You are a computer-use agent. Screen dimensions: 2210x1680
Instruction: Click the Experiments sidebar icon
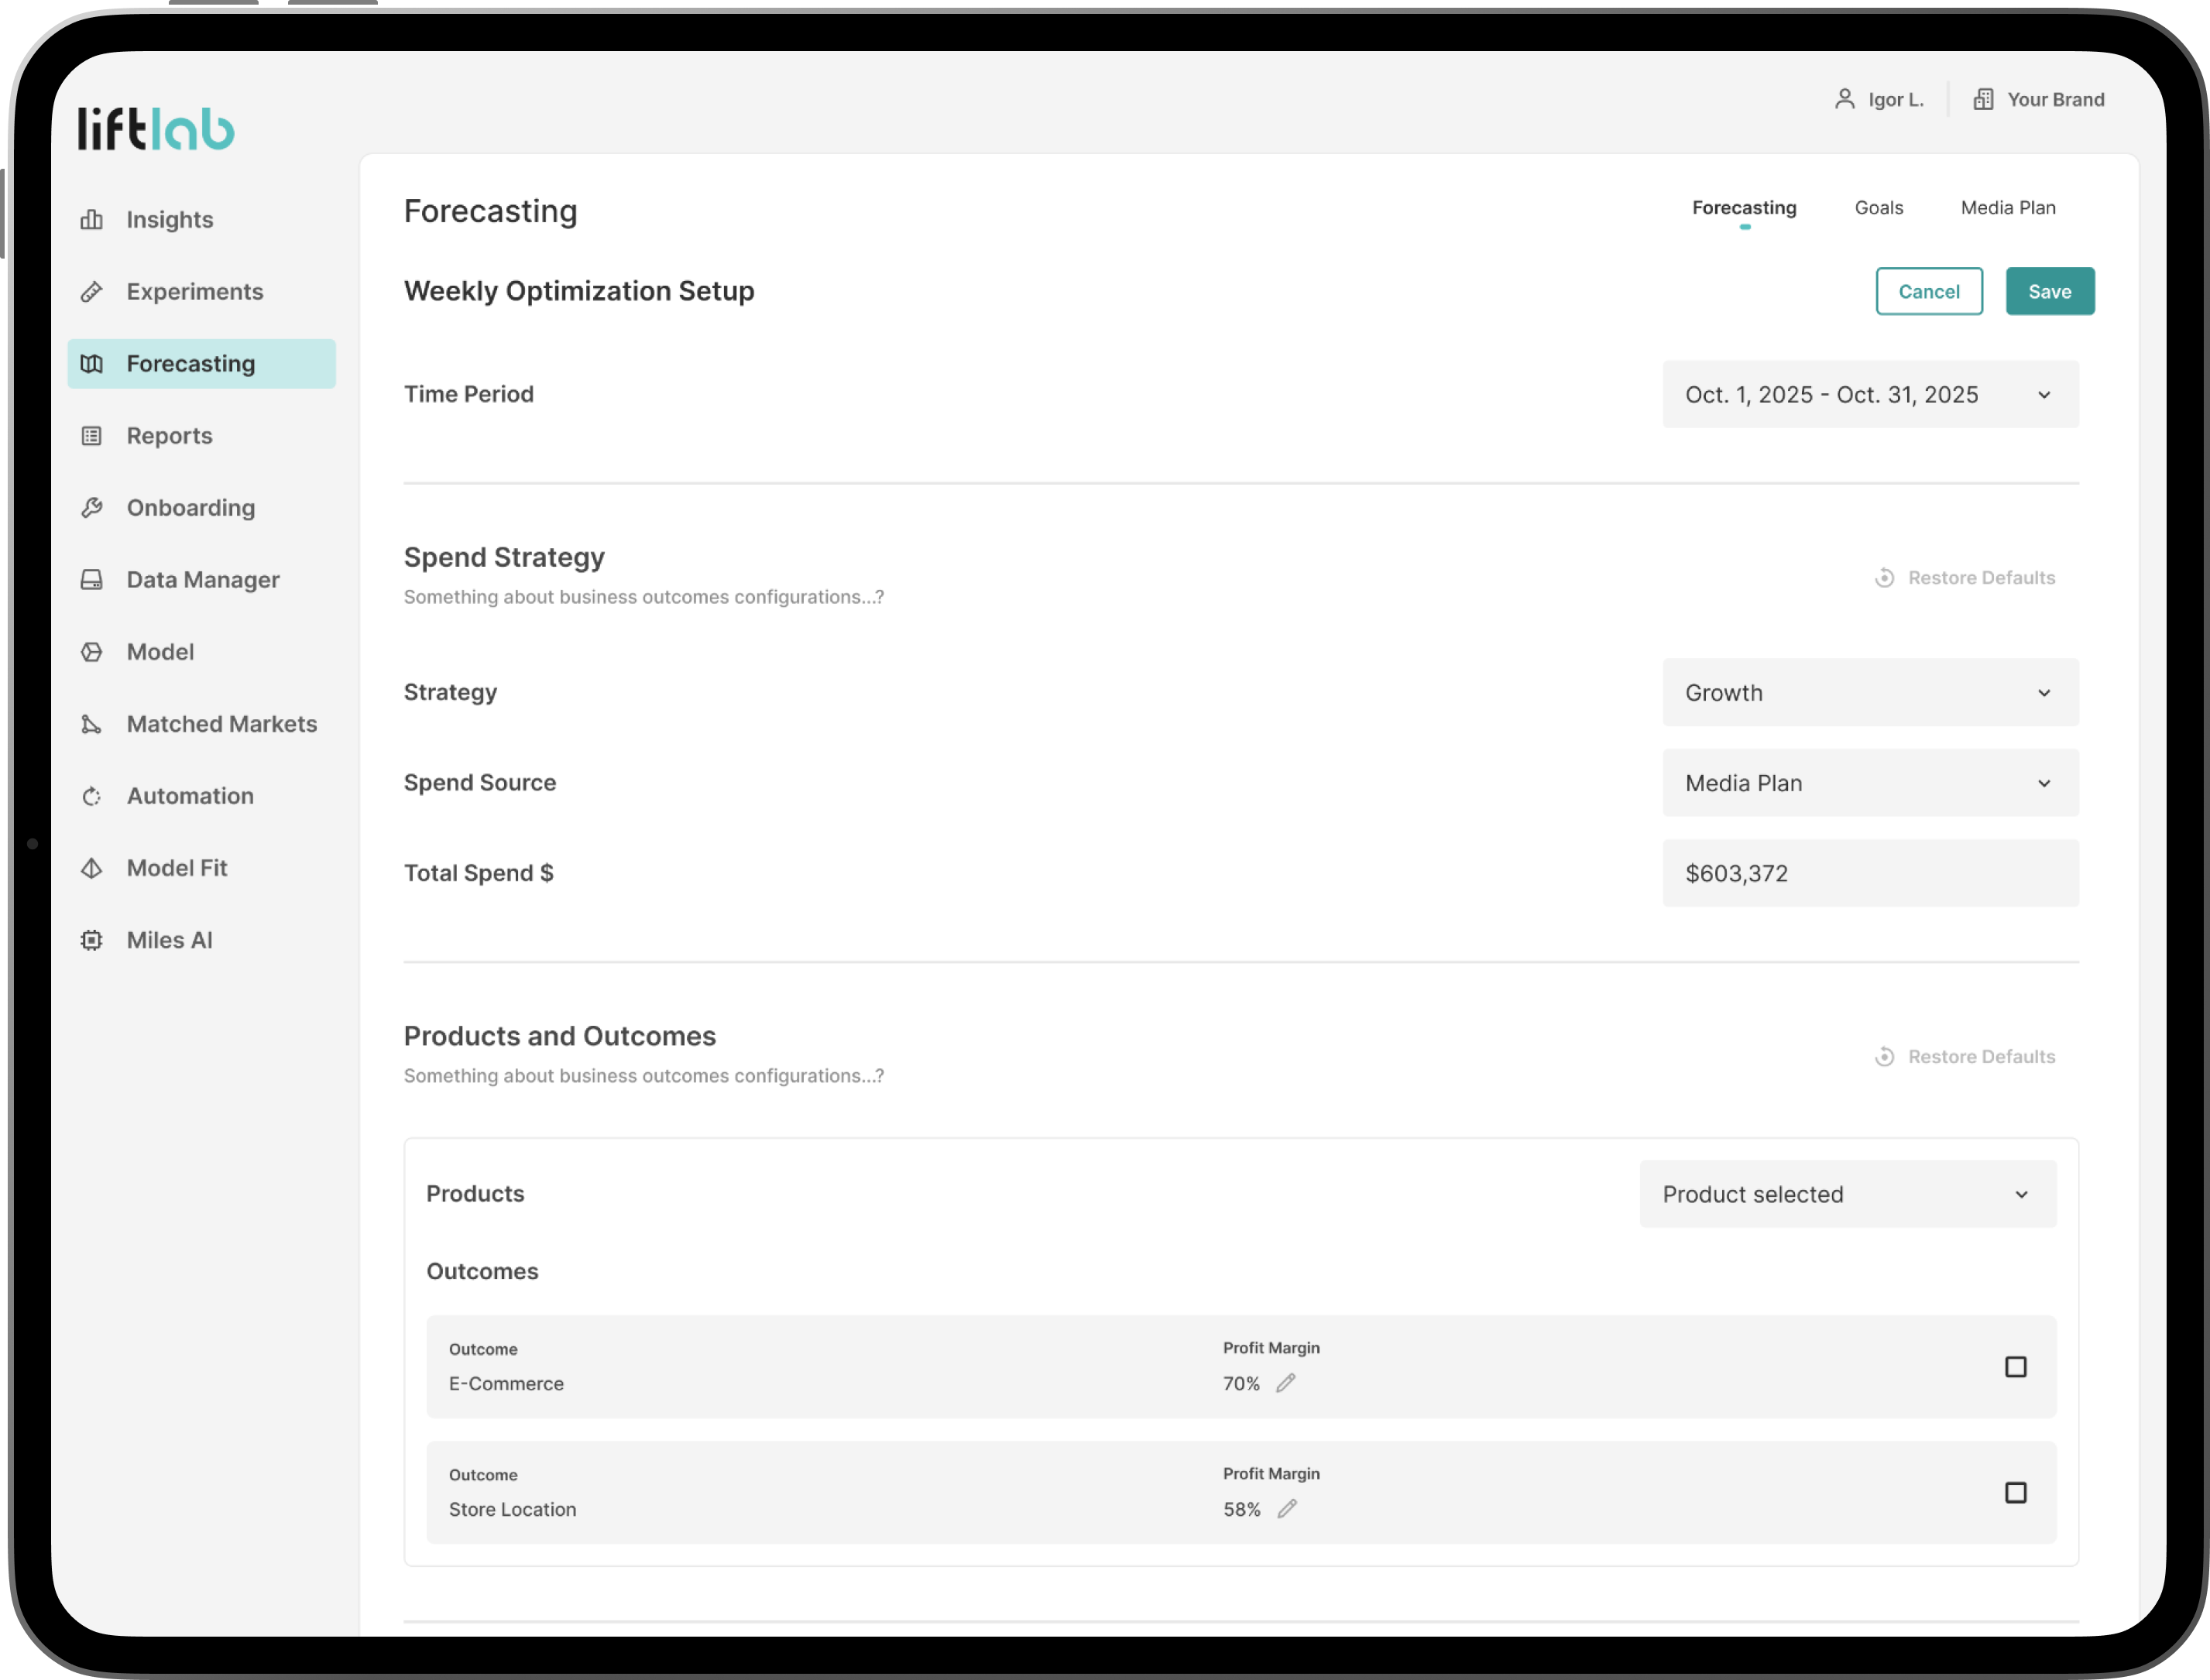(92, 292)
